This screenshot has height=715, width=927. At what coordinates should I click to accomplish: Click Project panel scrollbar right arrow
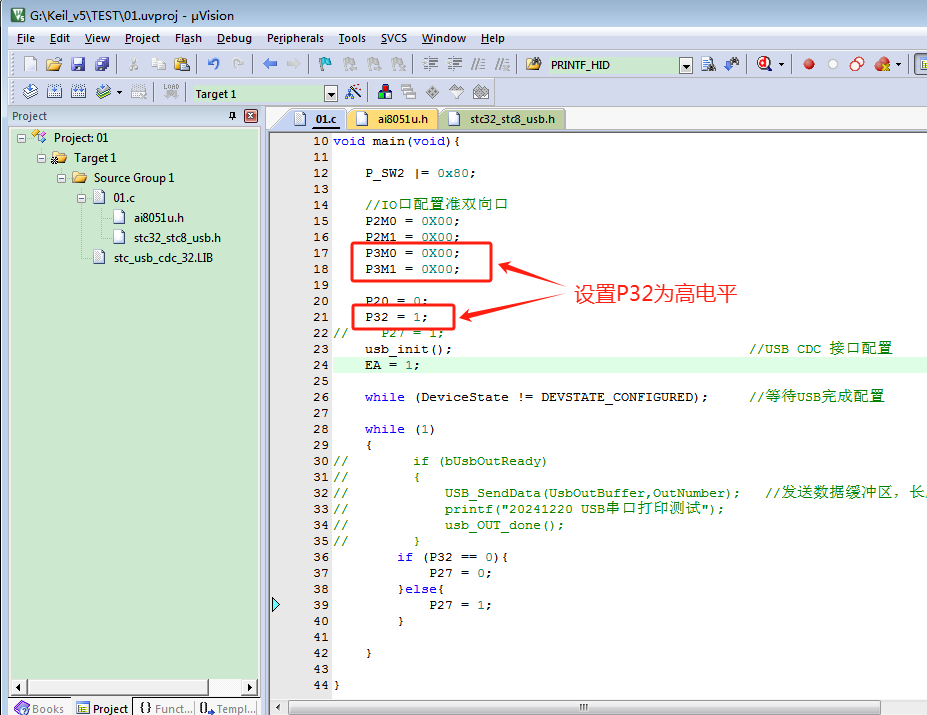click(249, 687)
